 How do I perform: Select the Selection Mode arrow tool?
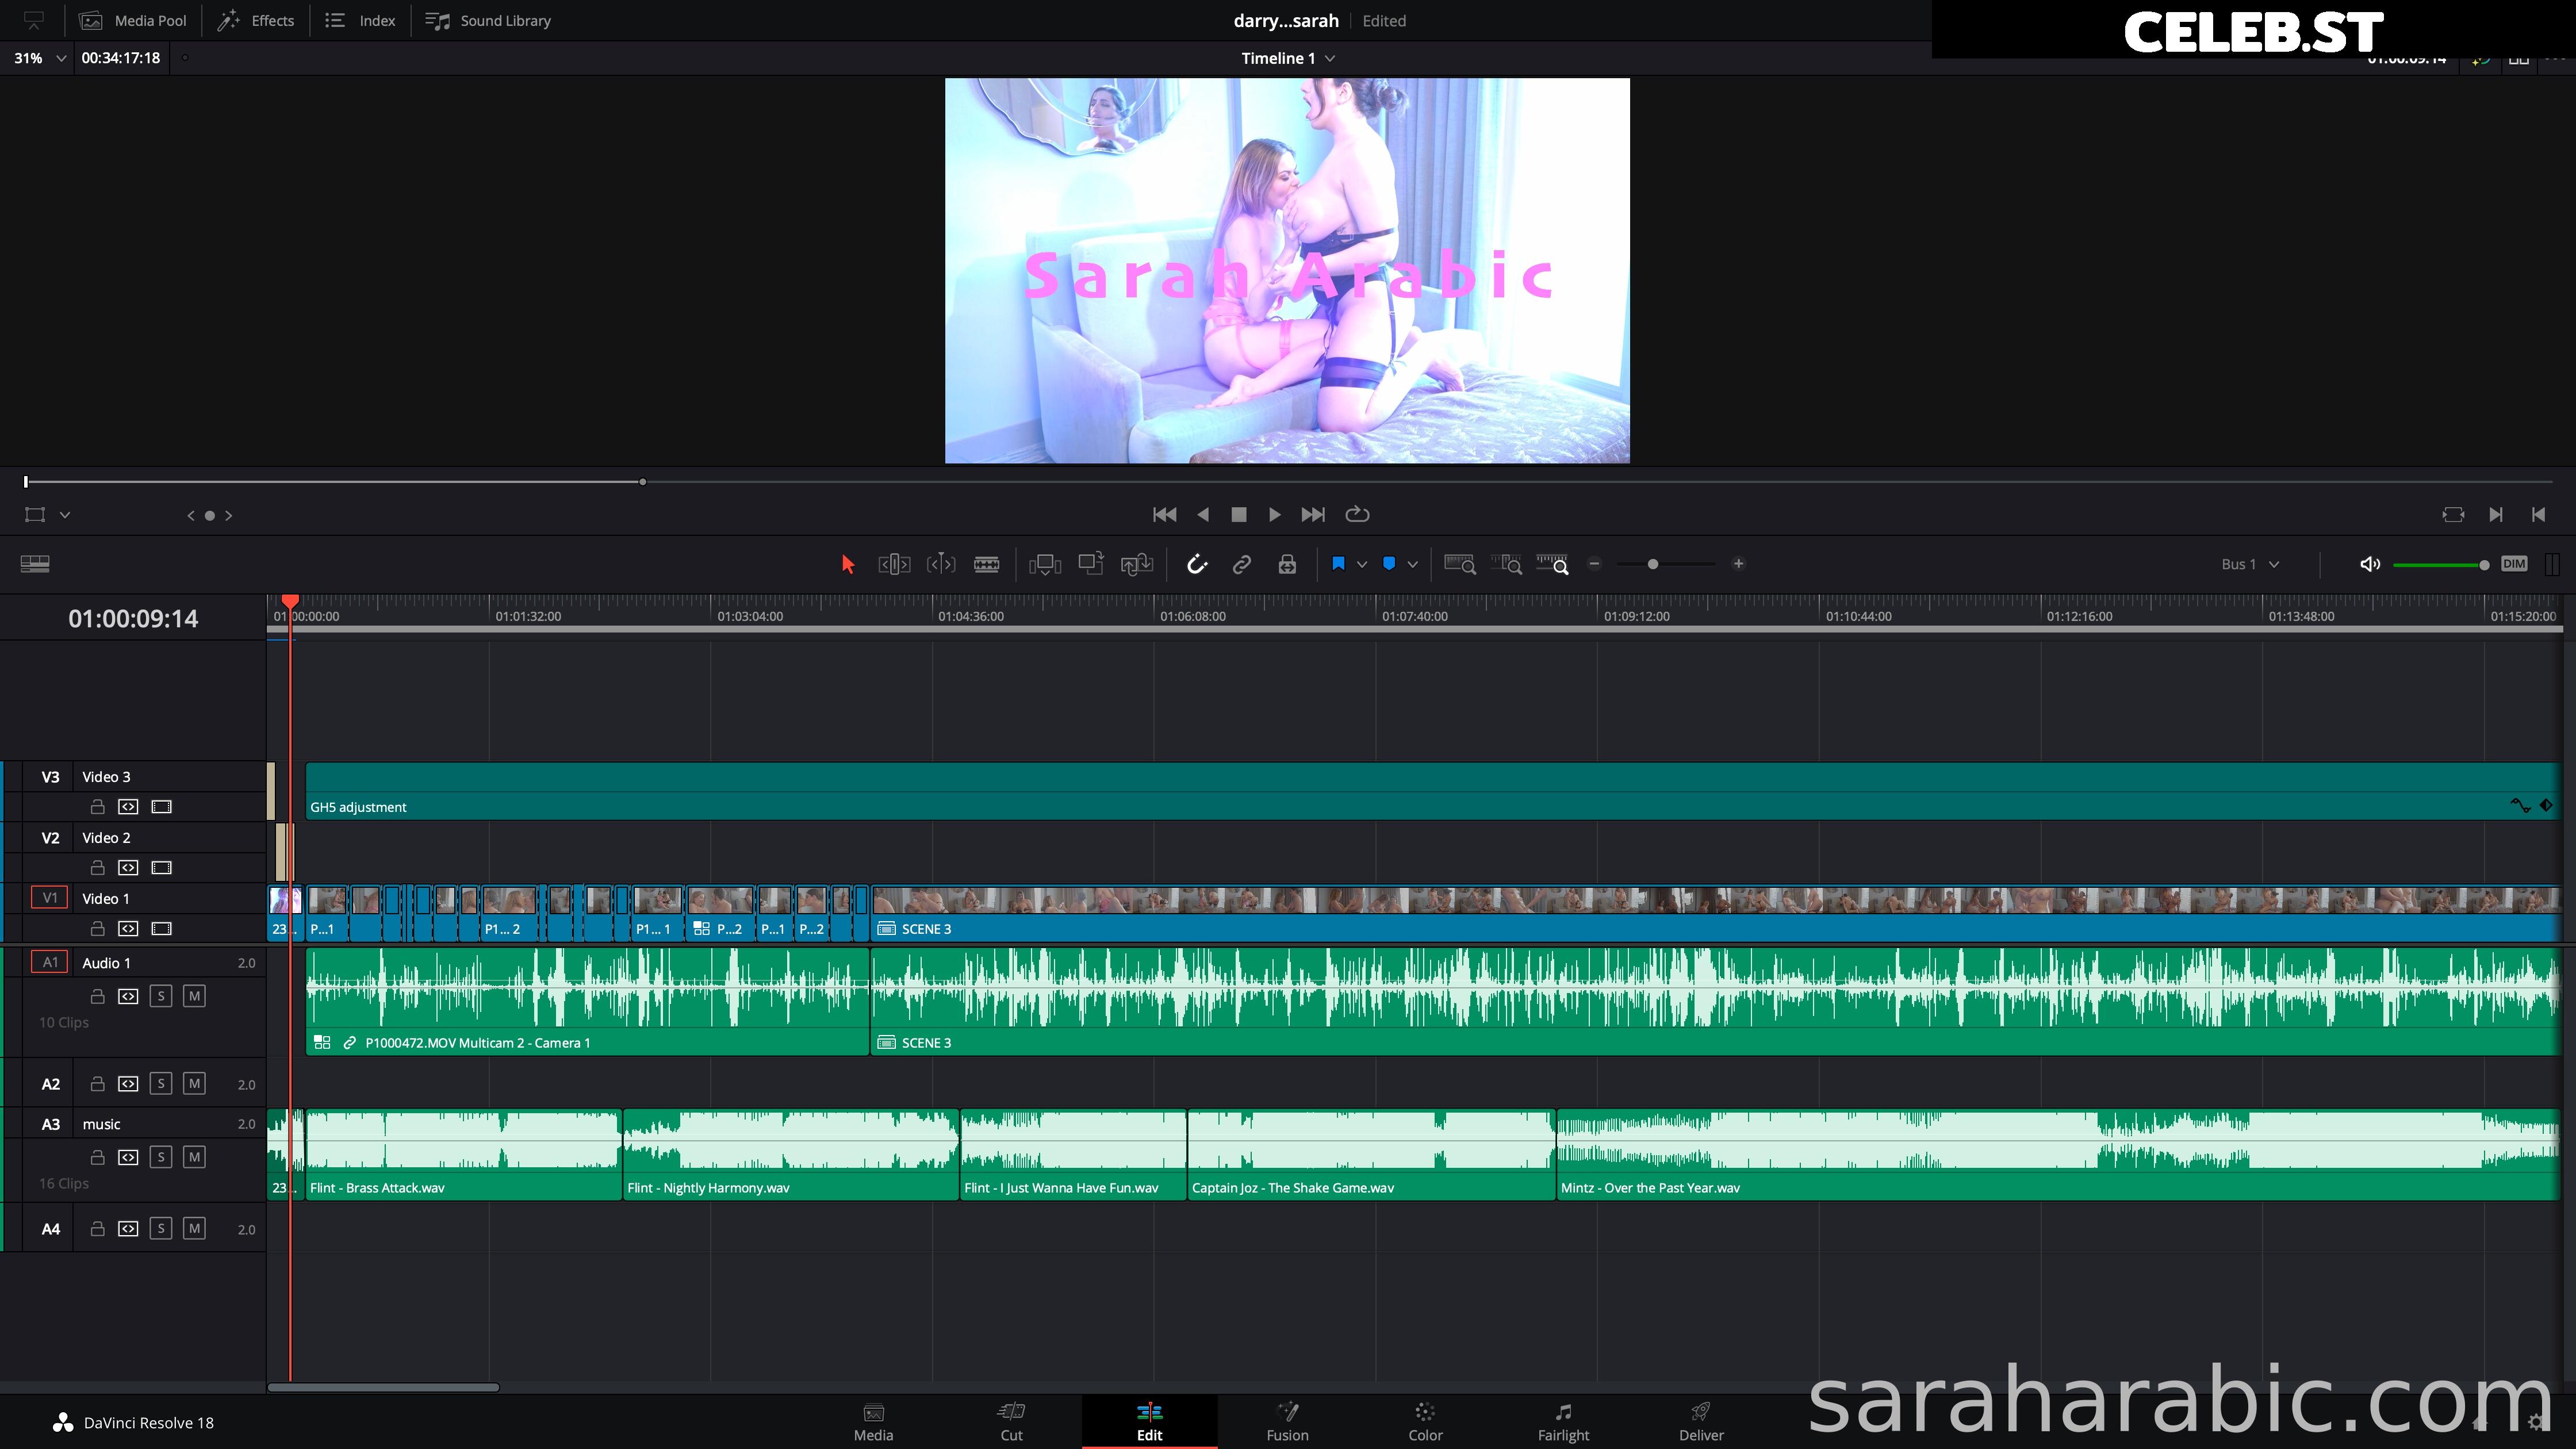coord(848,565)
